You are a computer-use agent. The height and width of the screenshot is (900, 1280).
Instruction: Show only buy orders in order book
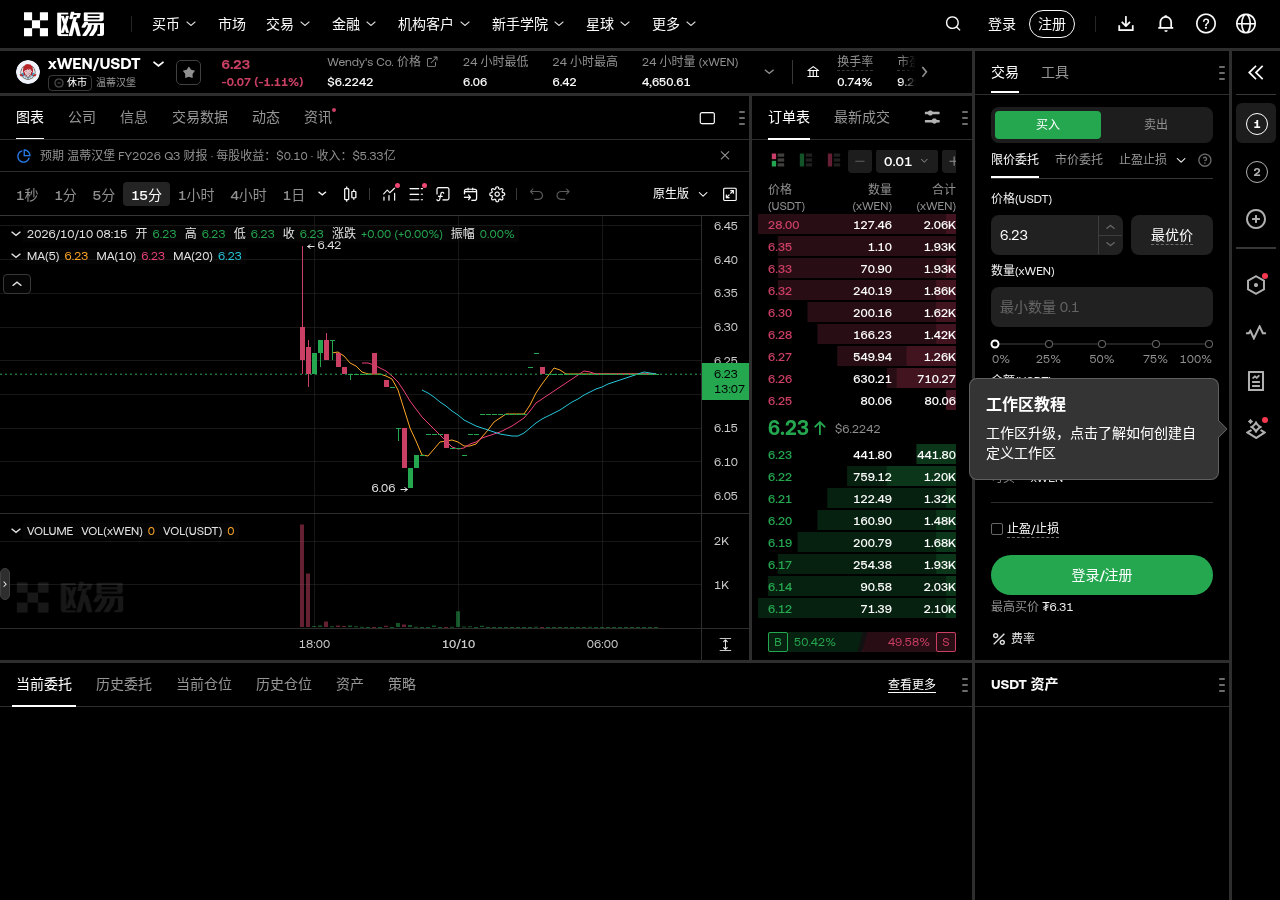pyautogui.click(x=805, y=161)
